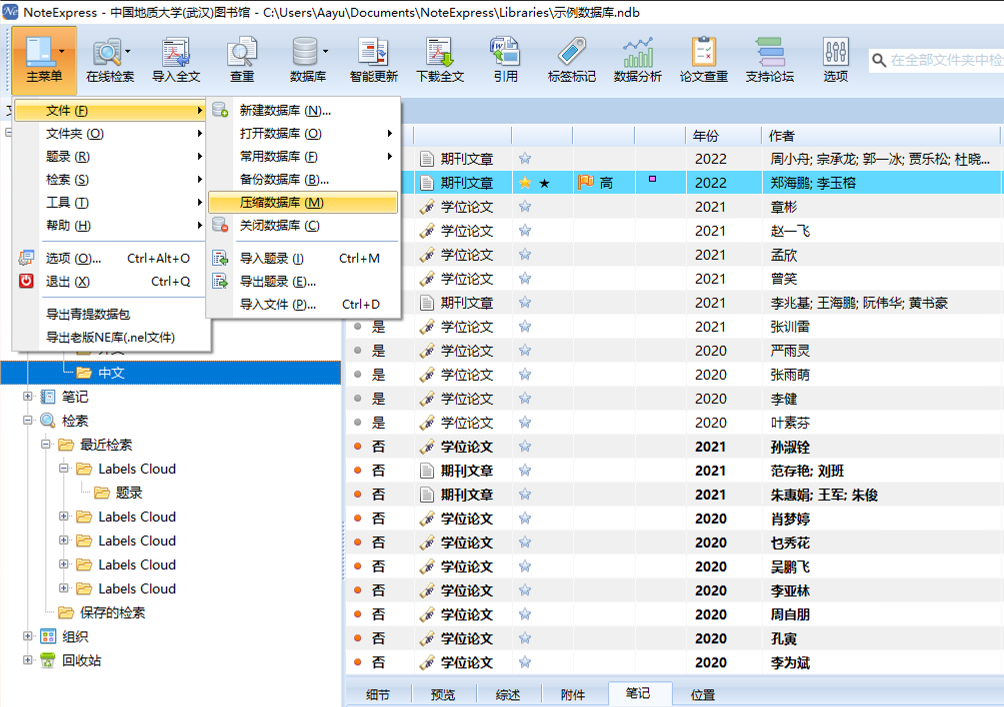Image resolution: width=1004 pixels, height=707 pixels.
Task: Click the 下载全文 toolbar icon
Action: pyautogui.click(x=440, y=58)
